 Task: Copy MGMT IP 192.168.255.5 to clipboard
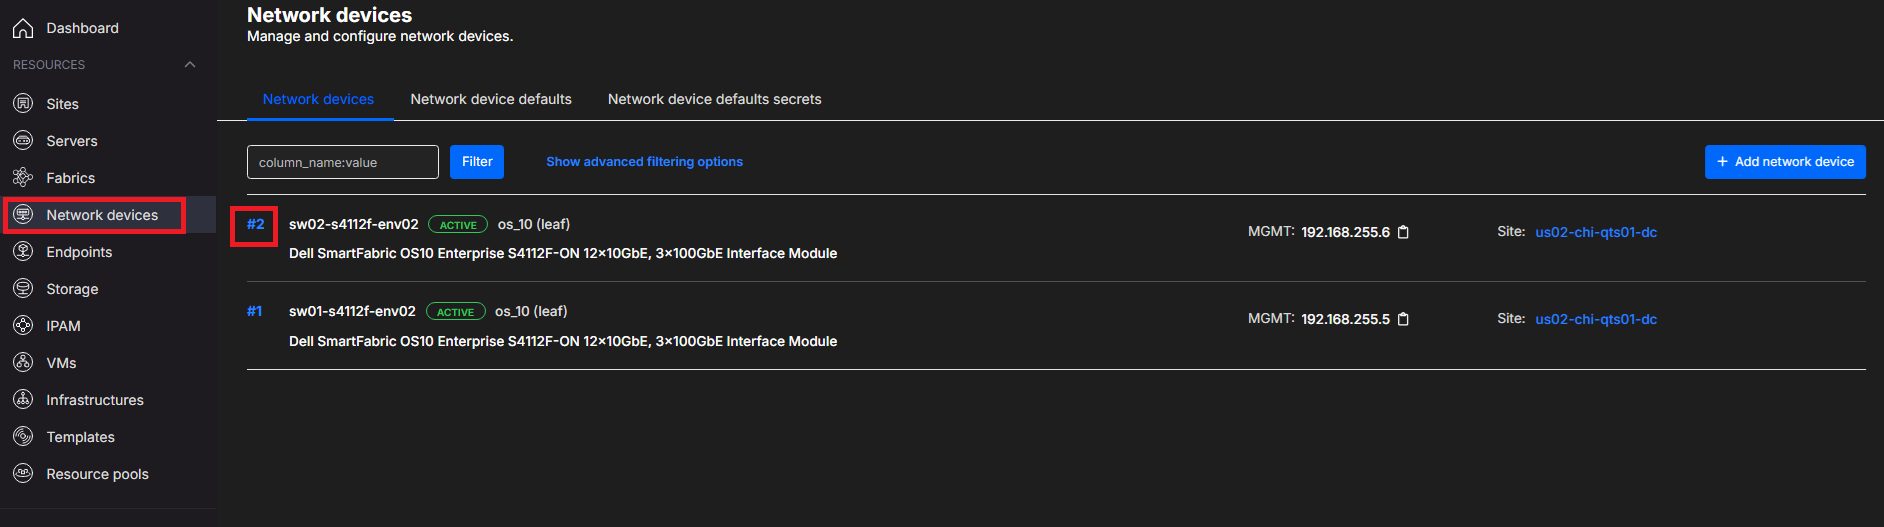[x=1403, y=319]
